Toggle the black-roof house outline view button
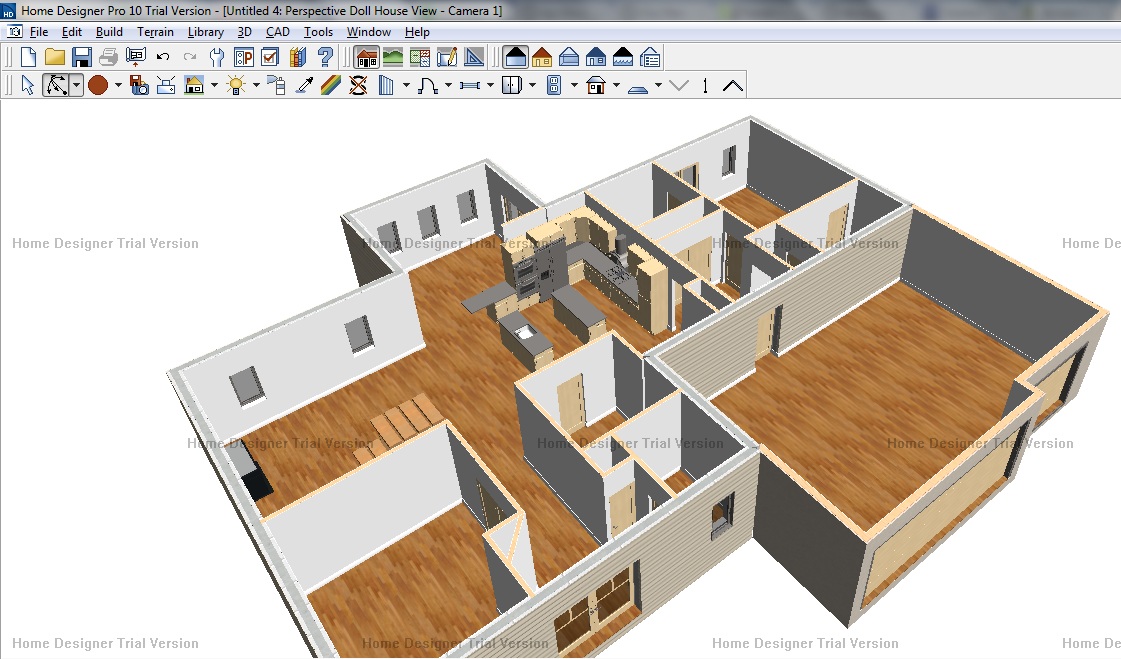The height and width of the screenshot is (659, 1121). click(x=515, y=57)
